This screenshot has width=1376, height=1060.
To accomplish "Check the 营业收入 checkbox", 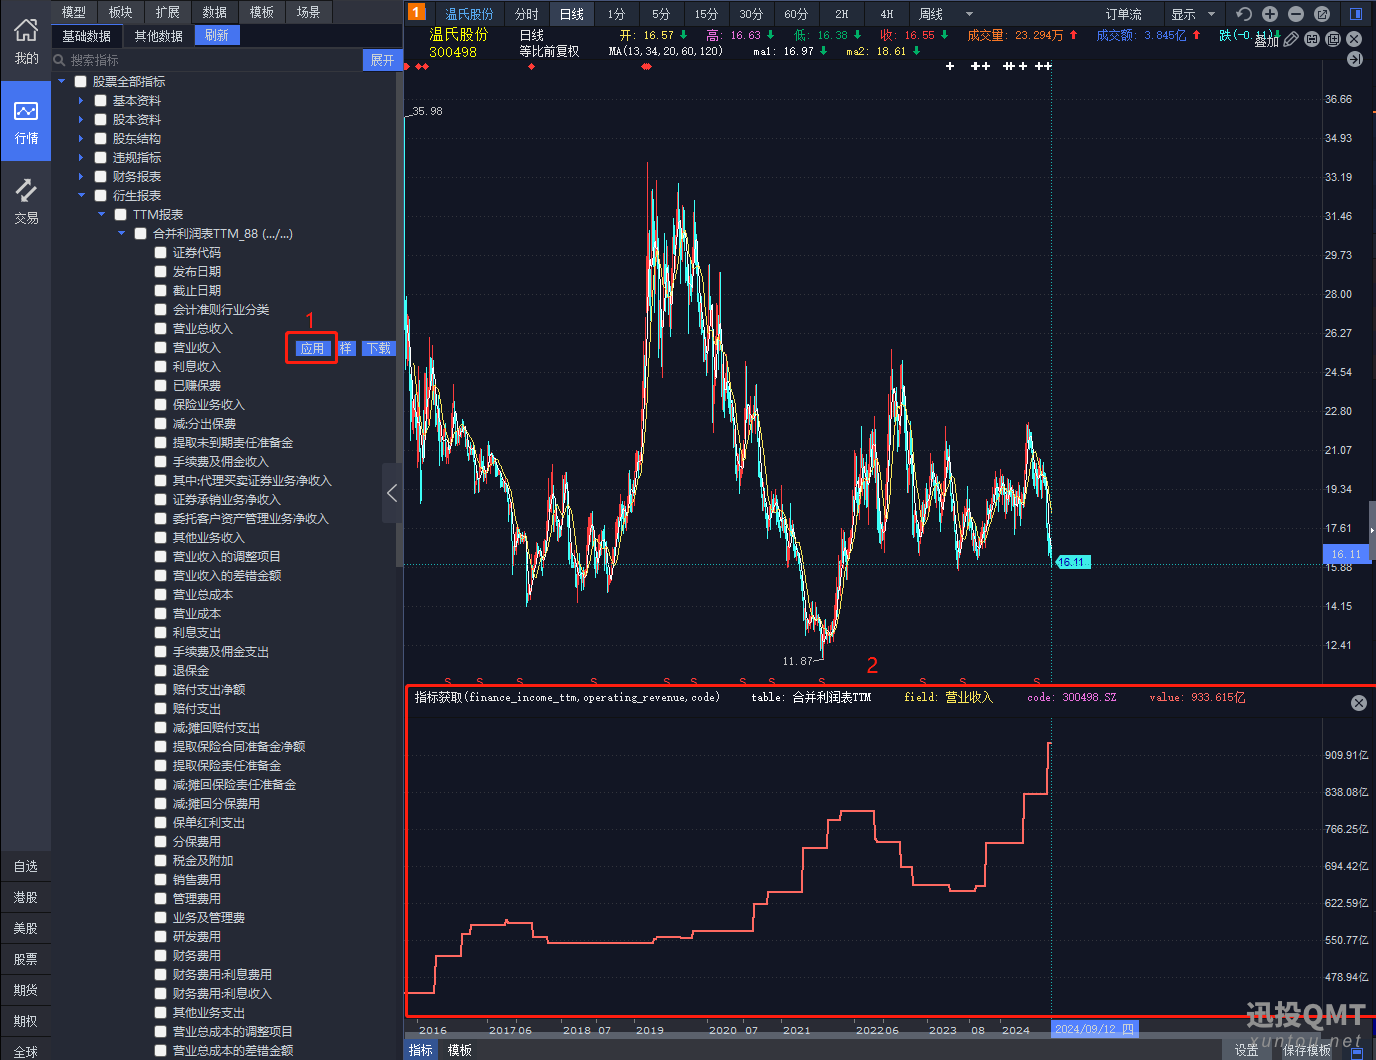I will click(x=161, y=347).
